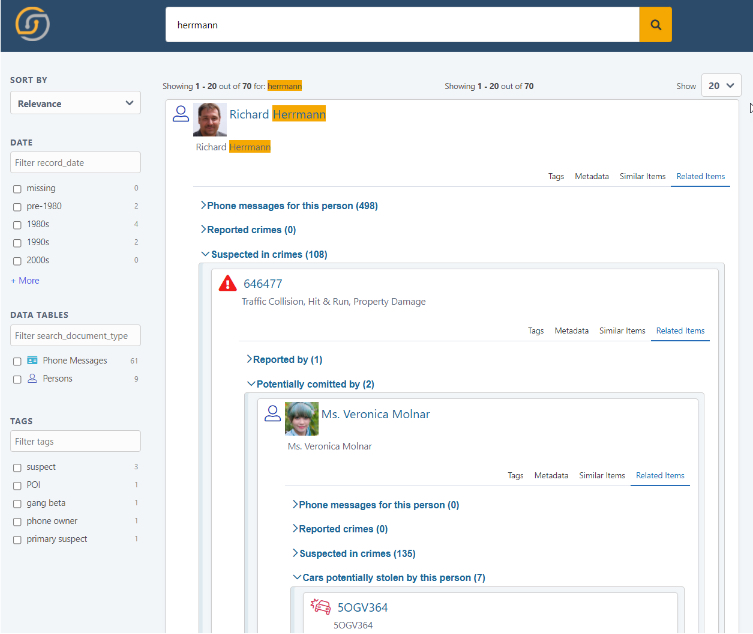Open Tags tab for crime 646477
Image resolution: width=753 pixels, height=634 pixels.
(x=536, y=330)
